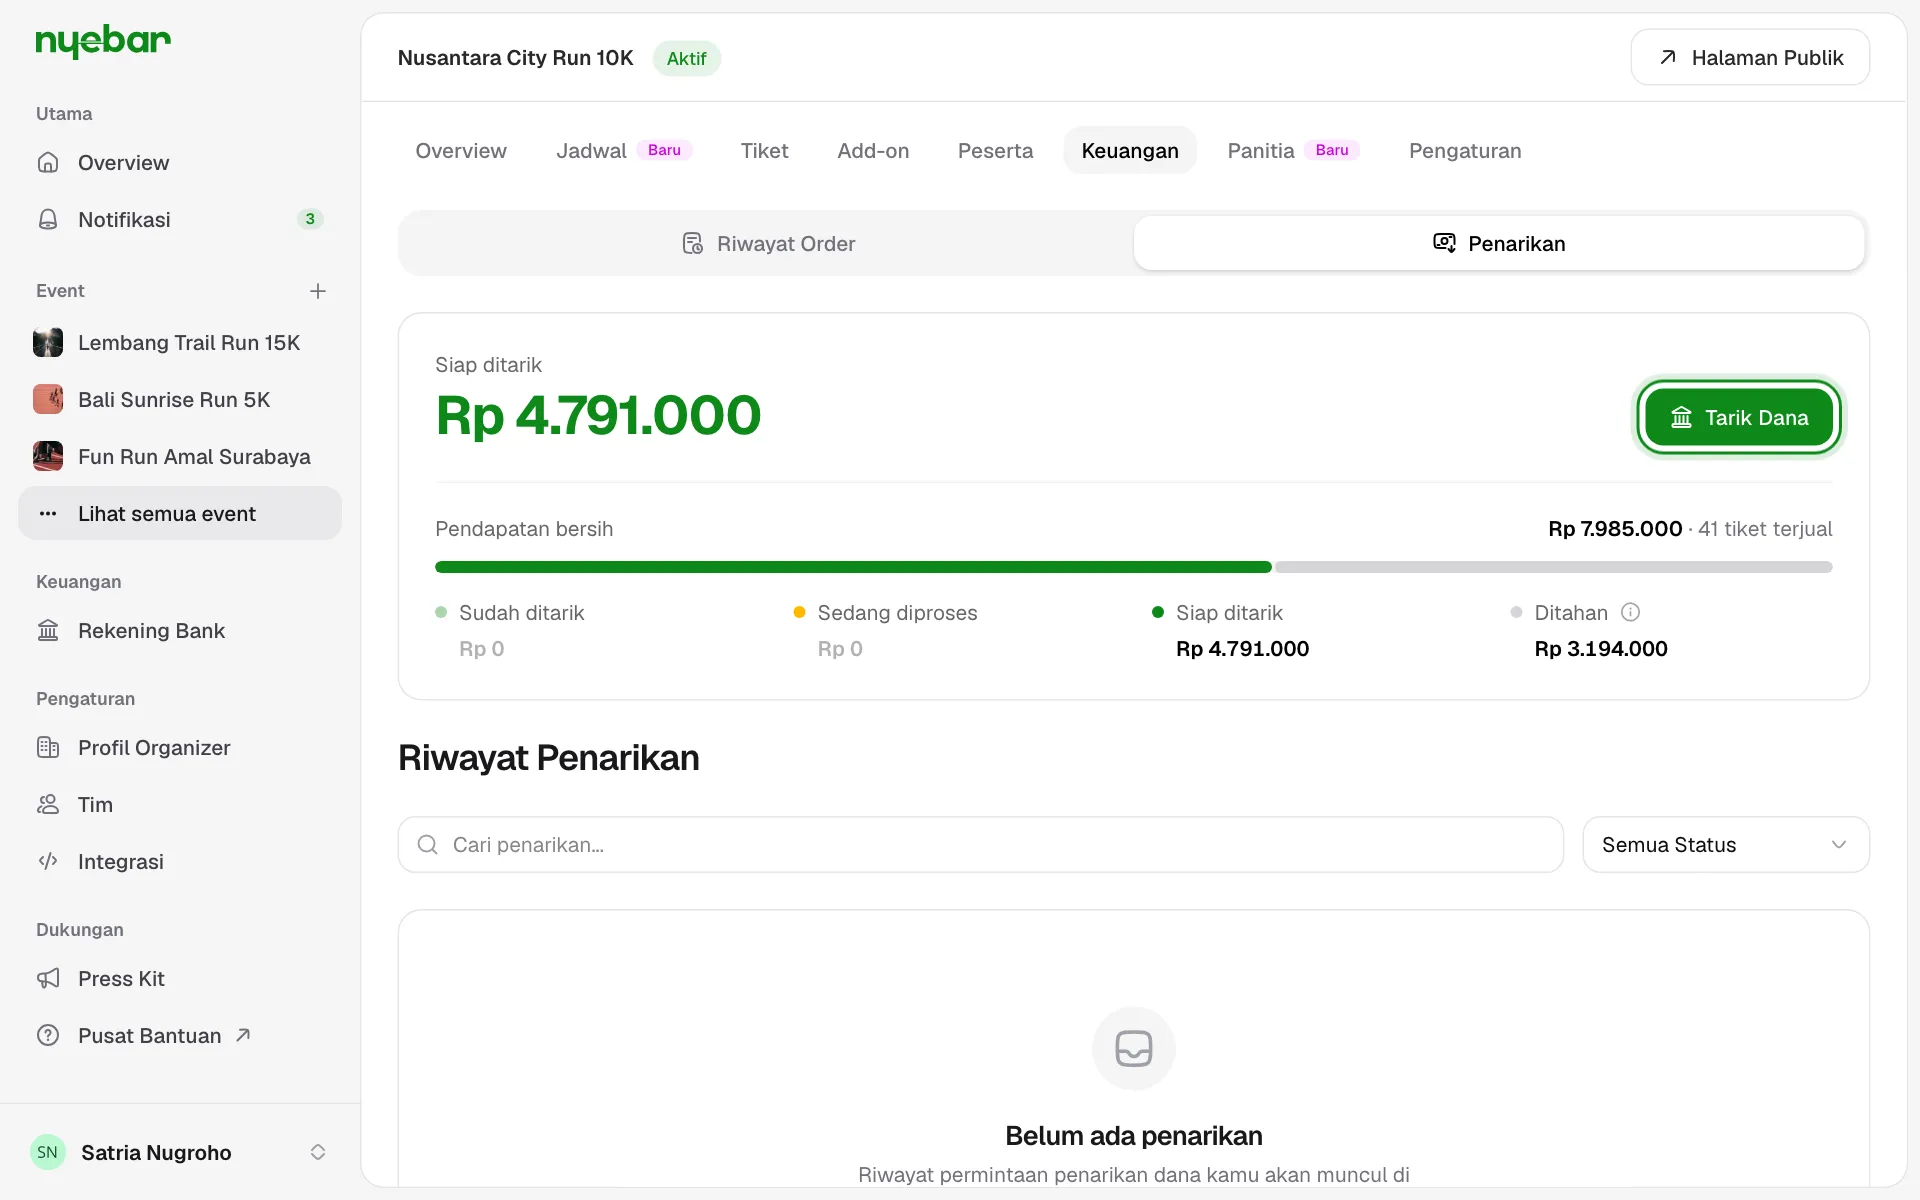
Task: Click the Pendapatan bersih progress bar
Action: click(1133, 567)
